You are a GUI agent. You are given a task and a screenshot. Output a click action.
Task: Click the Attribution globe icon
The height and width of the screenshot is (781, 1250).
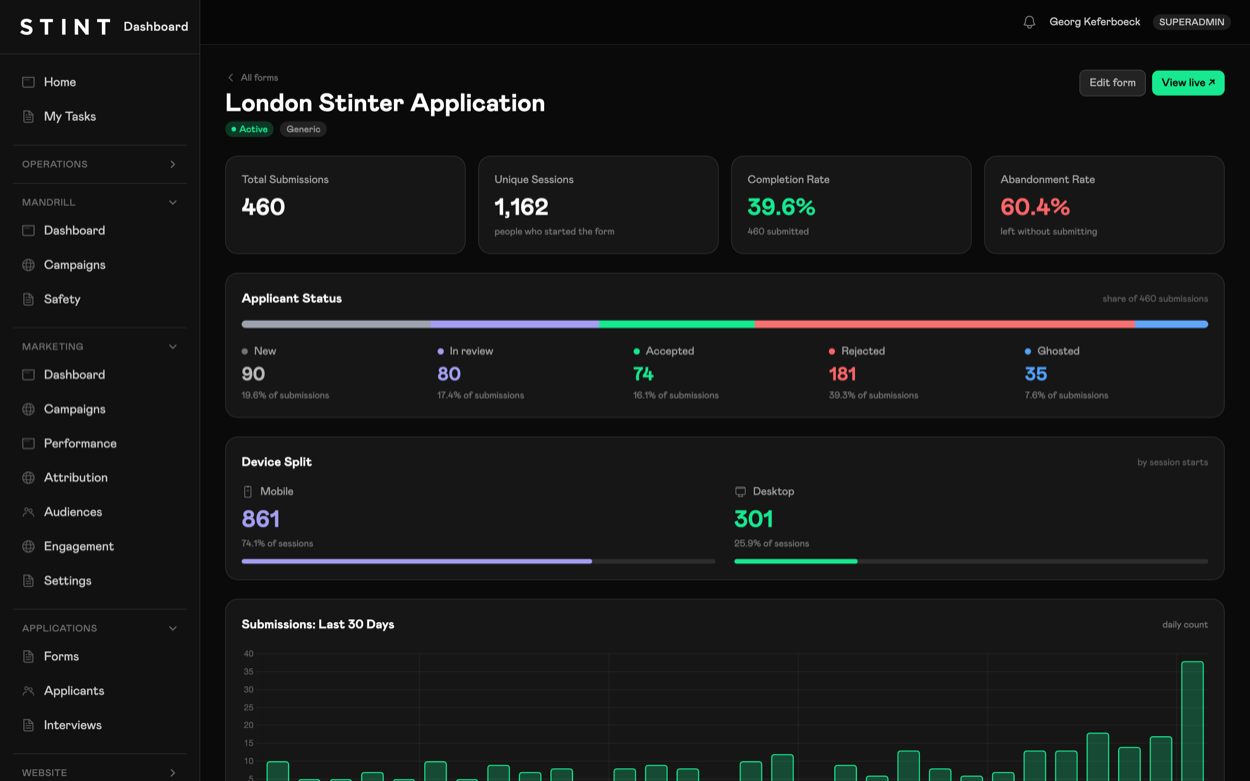(x=28, y=478)
